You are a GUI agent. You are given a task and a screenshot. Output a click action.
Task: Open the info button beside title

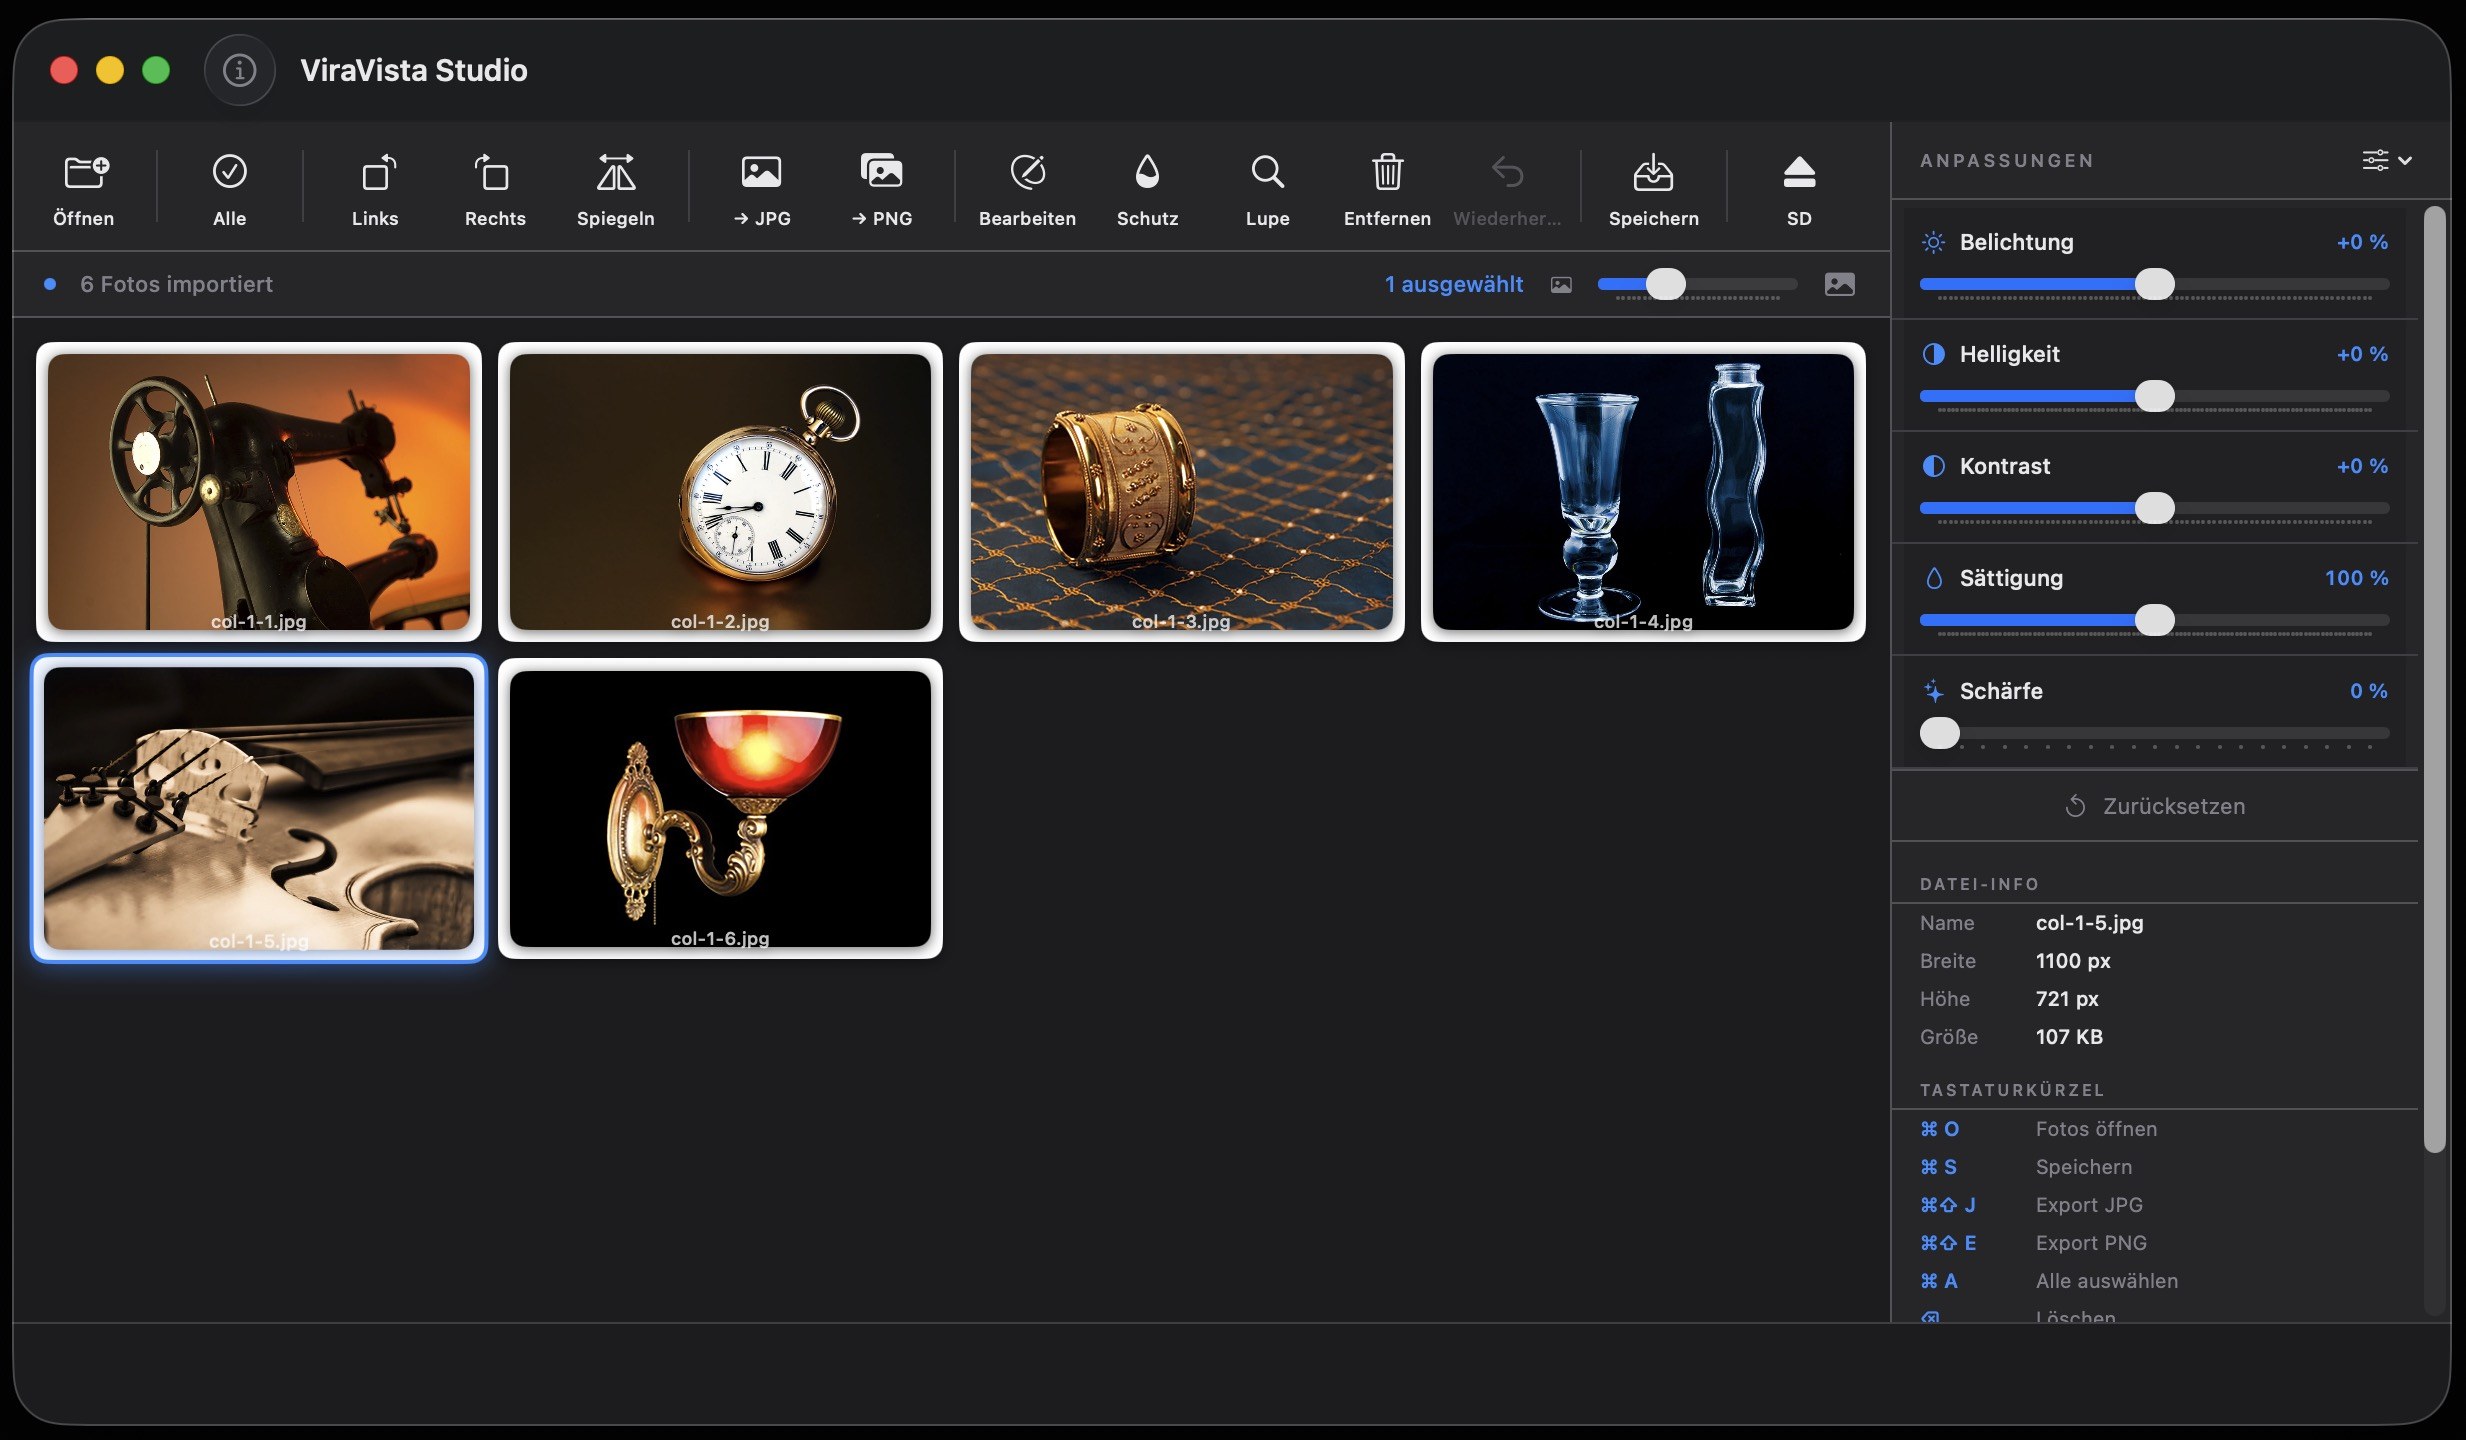pos(239,70)
